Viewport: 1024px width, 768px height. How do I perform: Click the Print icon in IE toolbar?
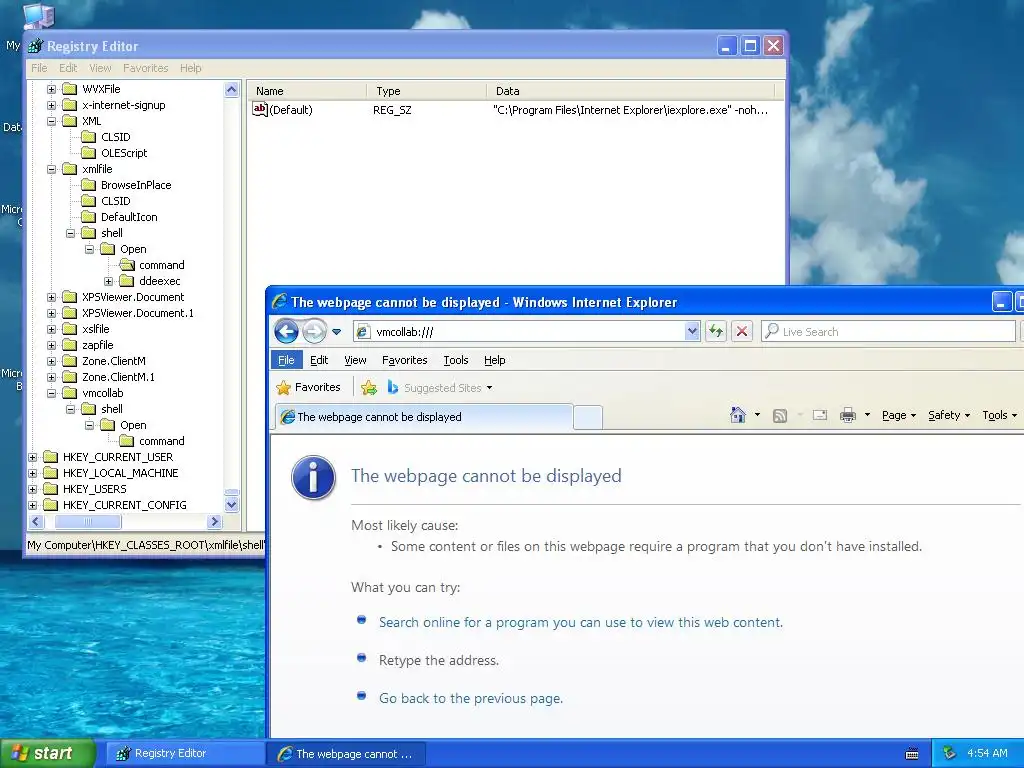click(848, 415)
